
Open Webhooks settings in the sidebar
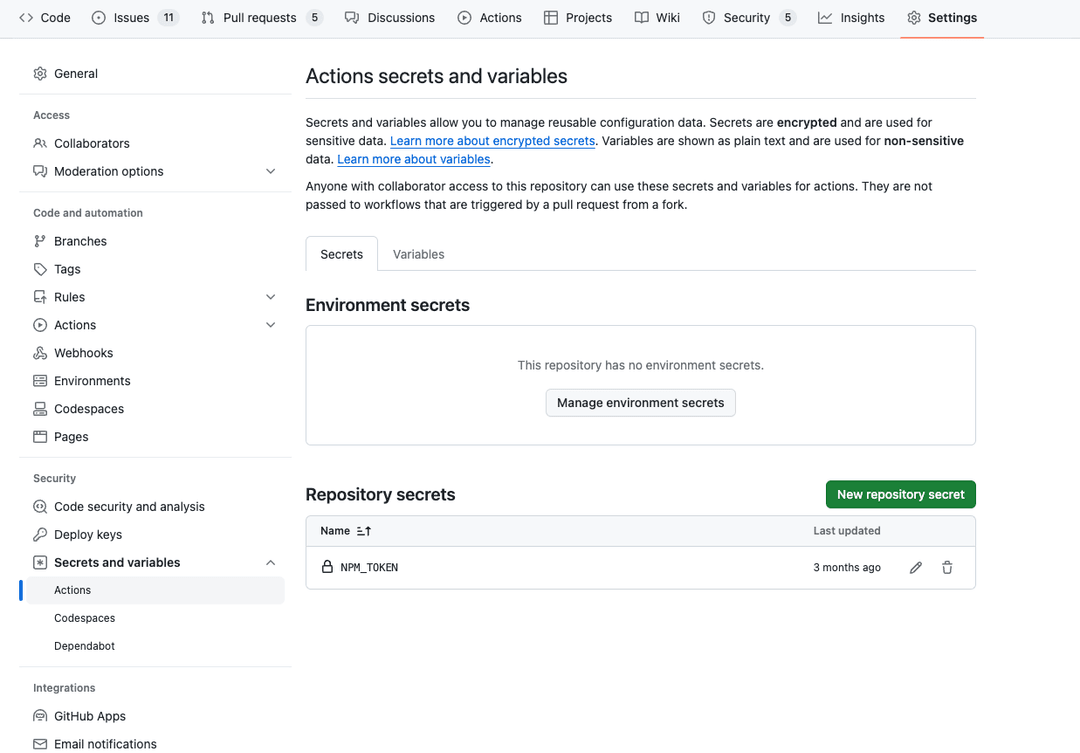click(83, 352)
